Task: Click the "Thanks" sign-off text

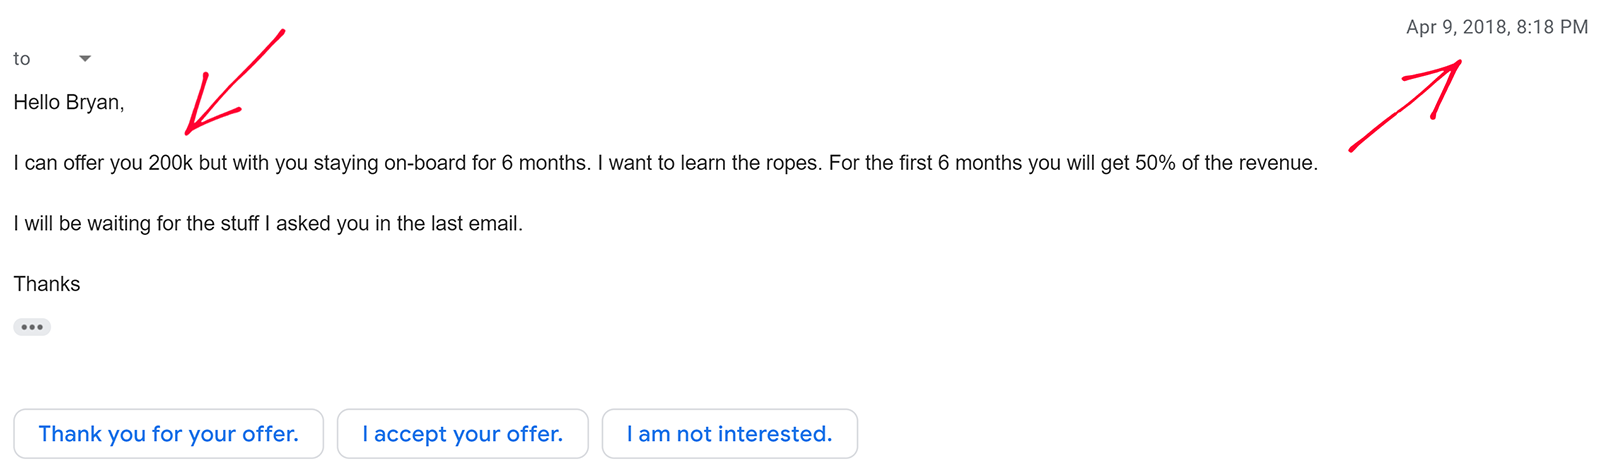Action: coord(47,284)
